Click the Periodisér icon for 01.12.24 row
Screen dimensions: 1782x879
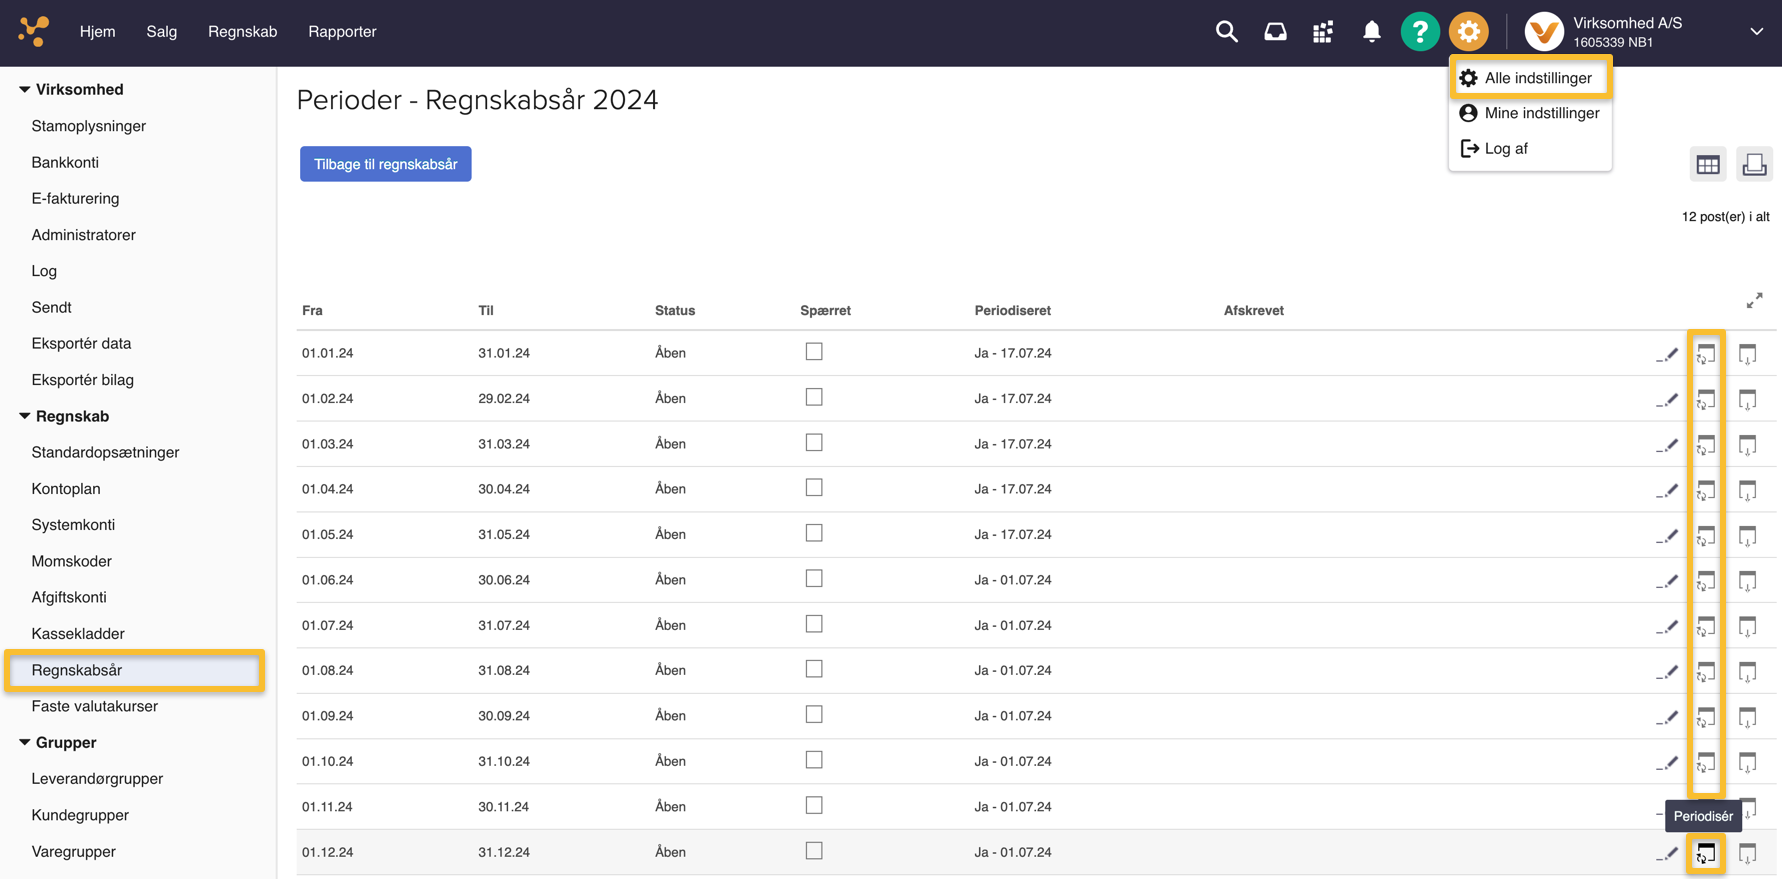(1706, 853)
